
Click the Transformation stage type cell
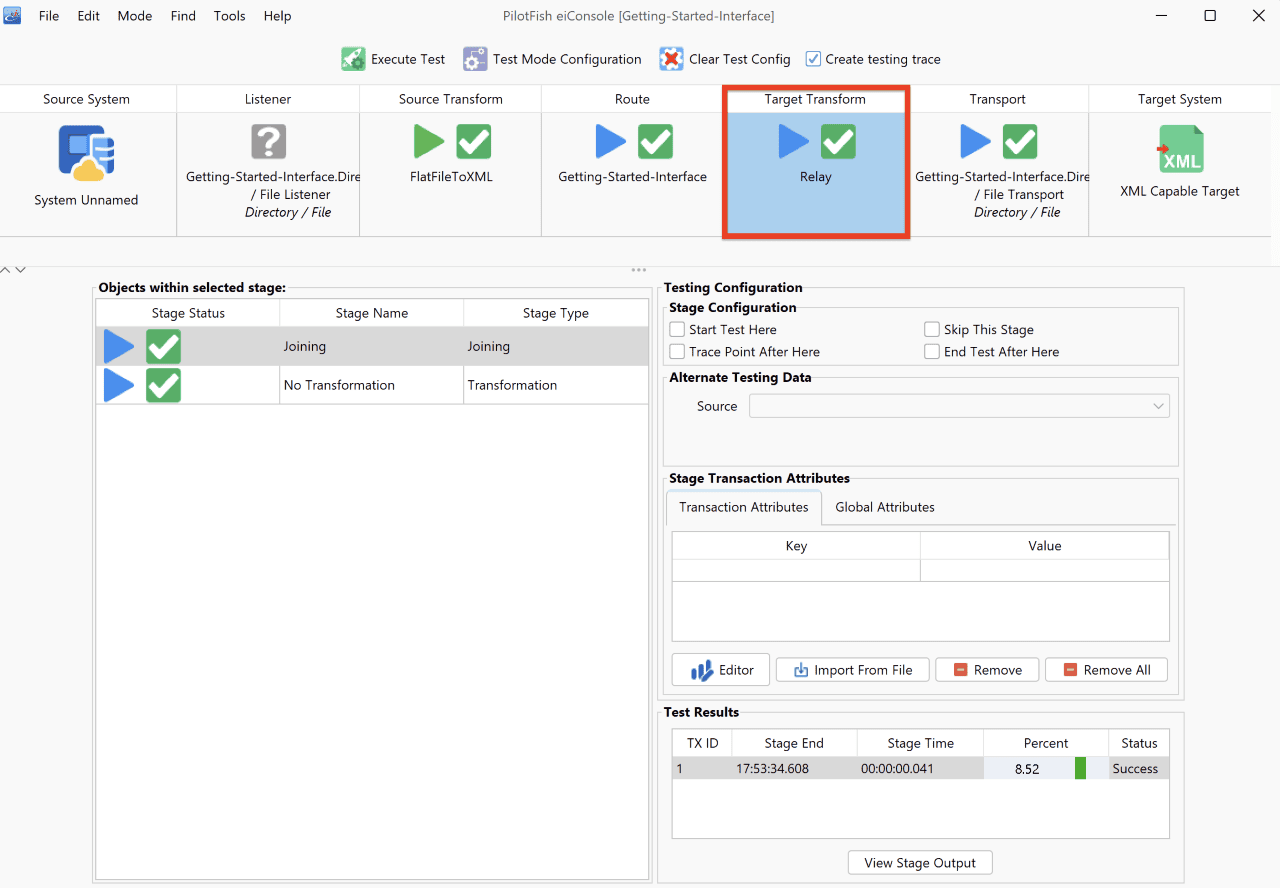[x=556, y=385]
